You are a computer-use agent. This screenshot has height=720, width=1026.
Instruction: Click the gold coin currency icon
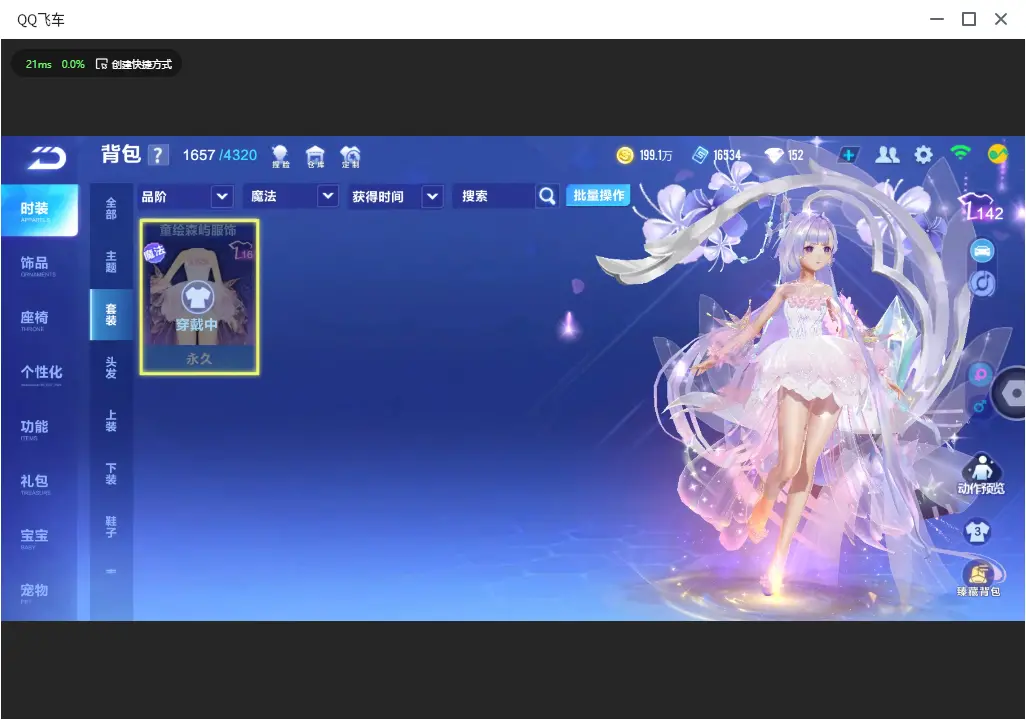[625, 155]
